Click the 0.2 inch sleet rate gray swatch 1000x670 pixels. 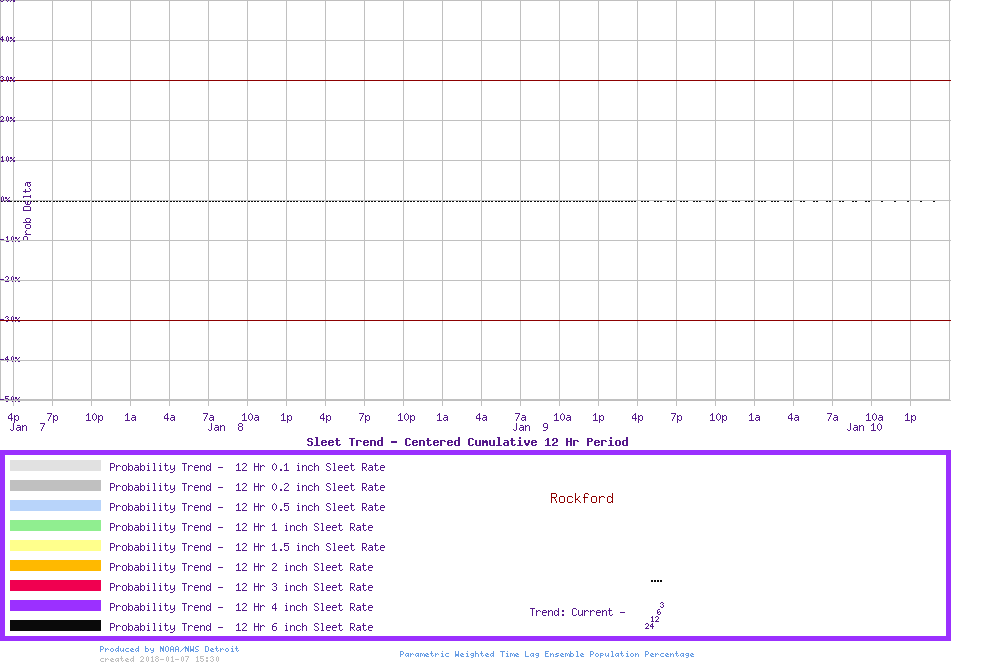55,486
